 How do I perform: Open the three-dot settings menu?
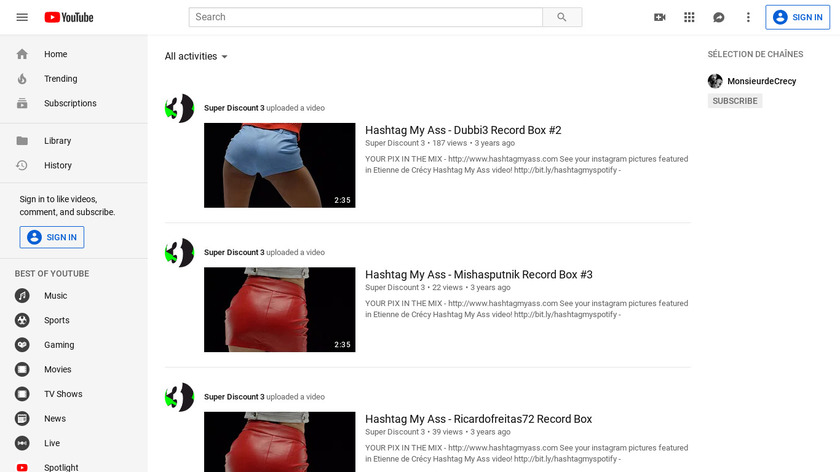point(748,17)
